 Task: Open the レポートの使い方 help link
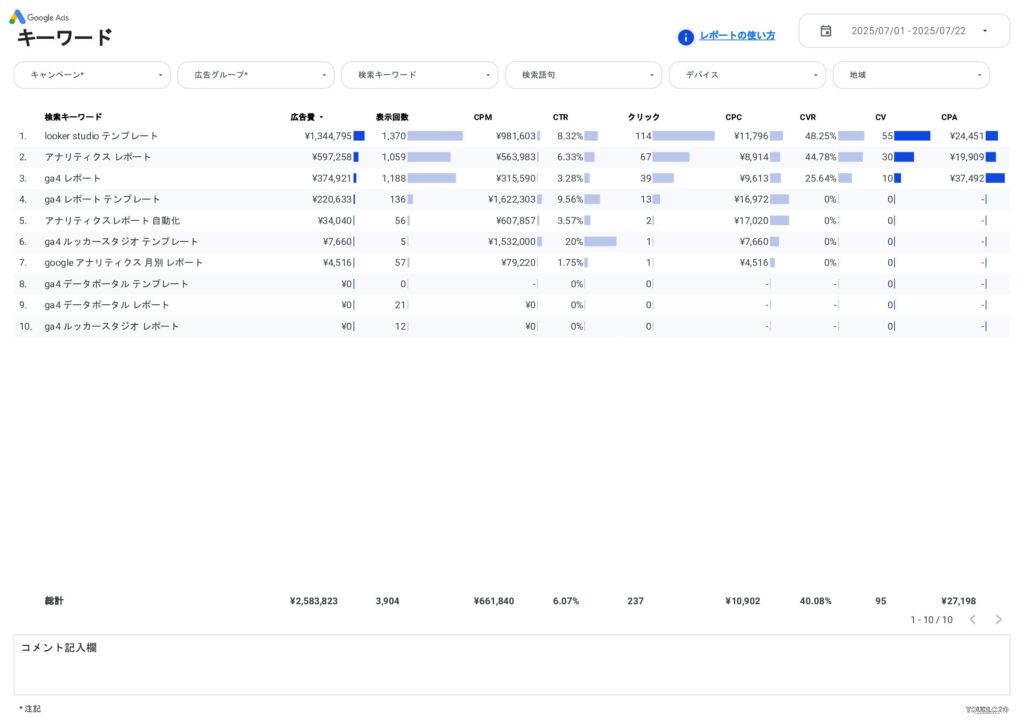point(736,36)
